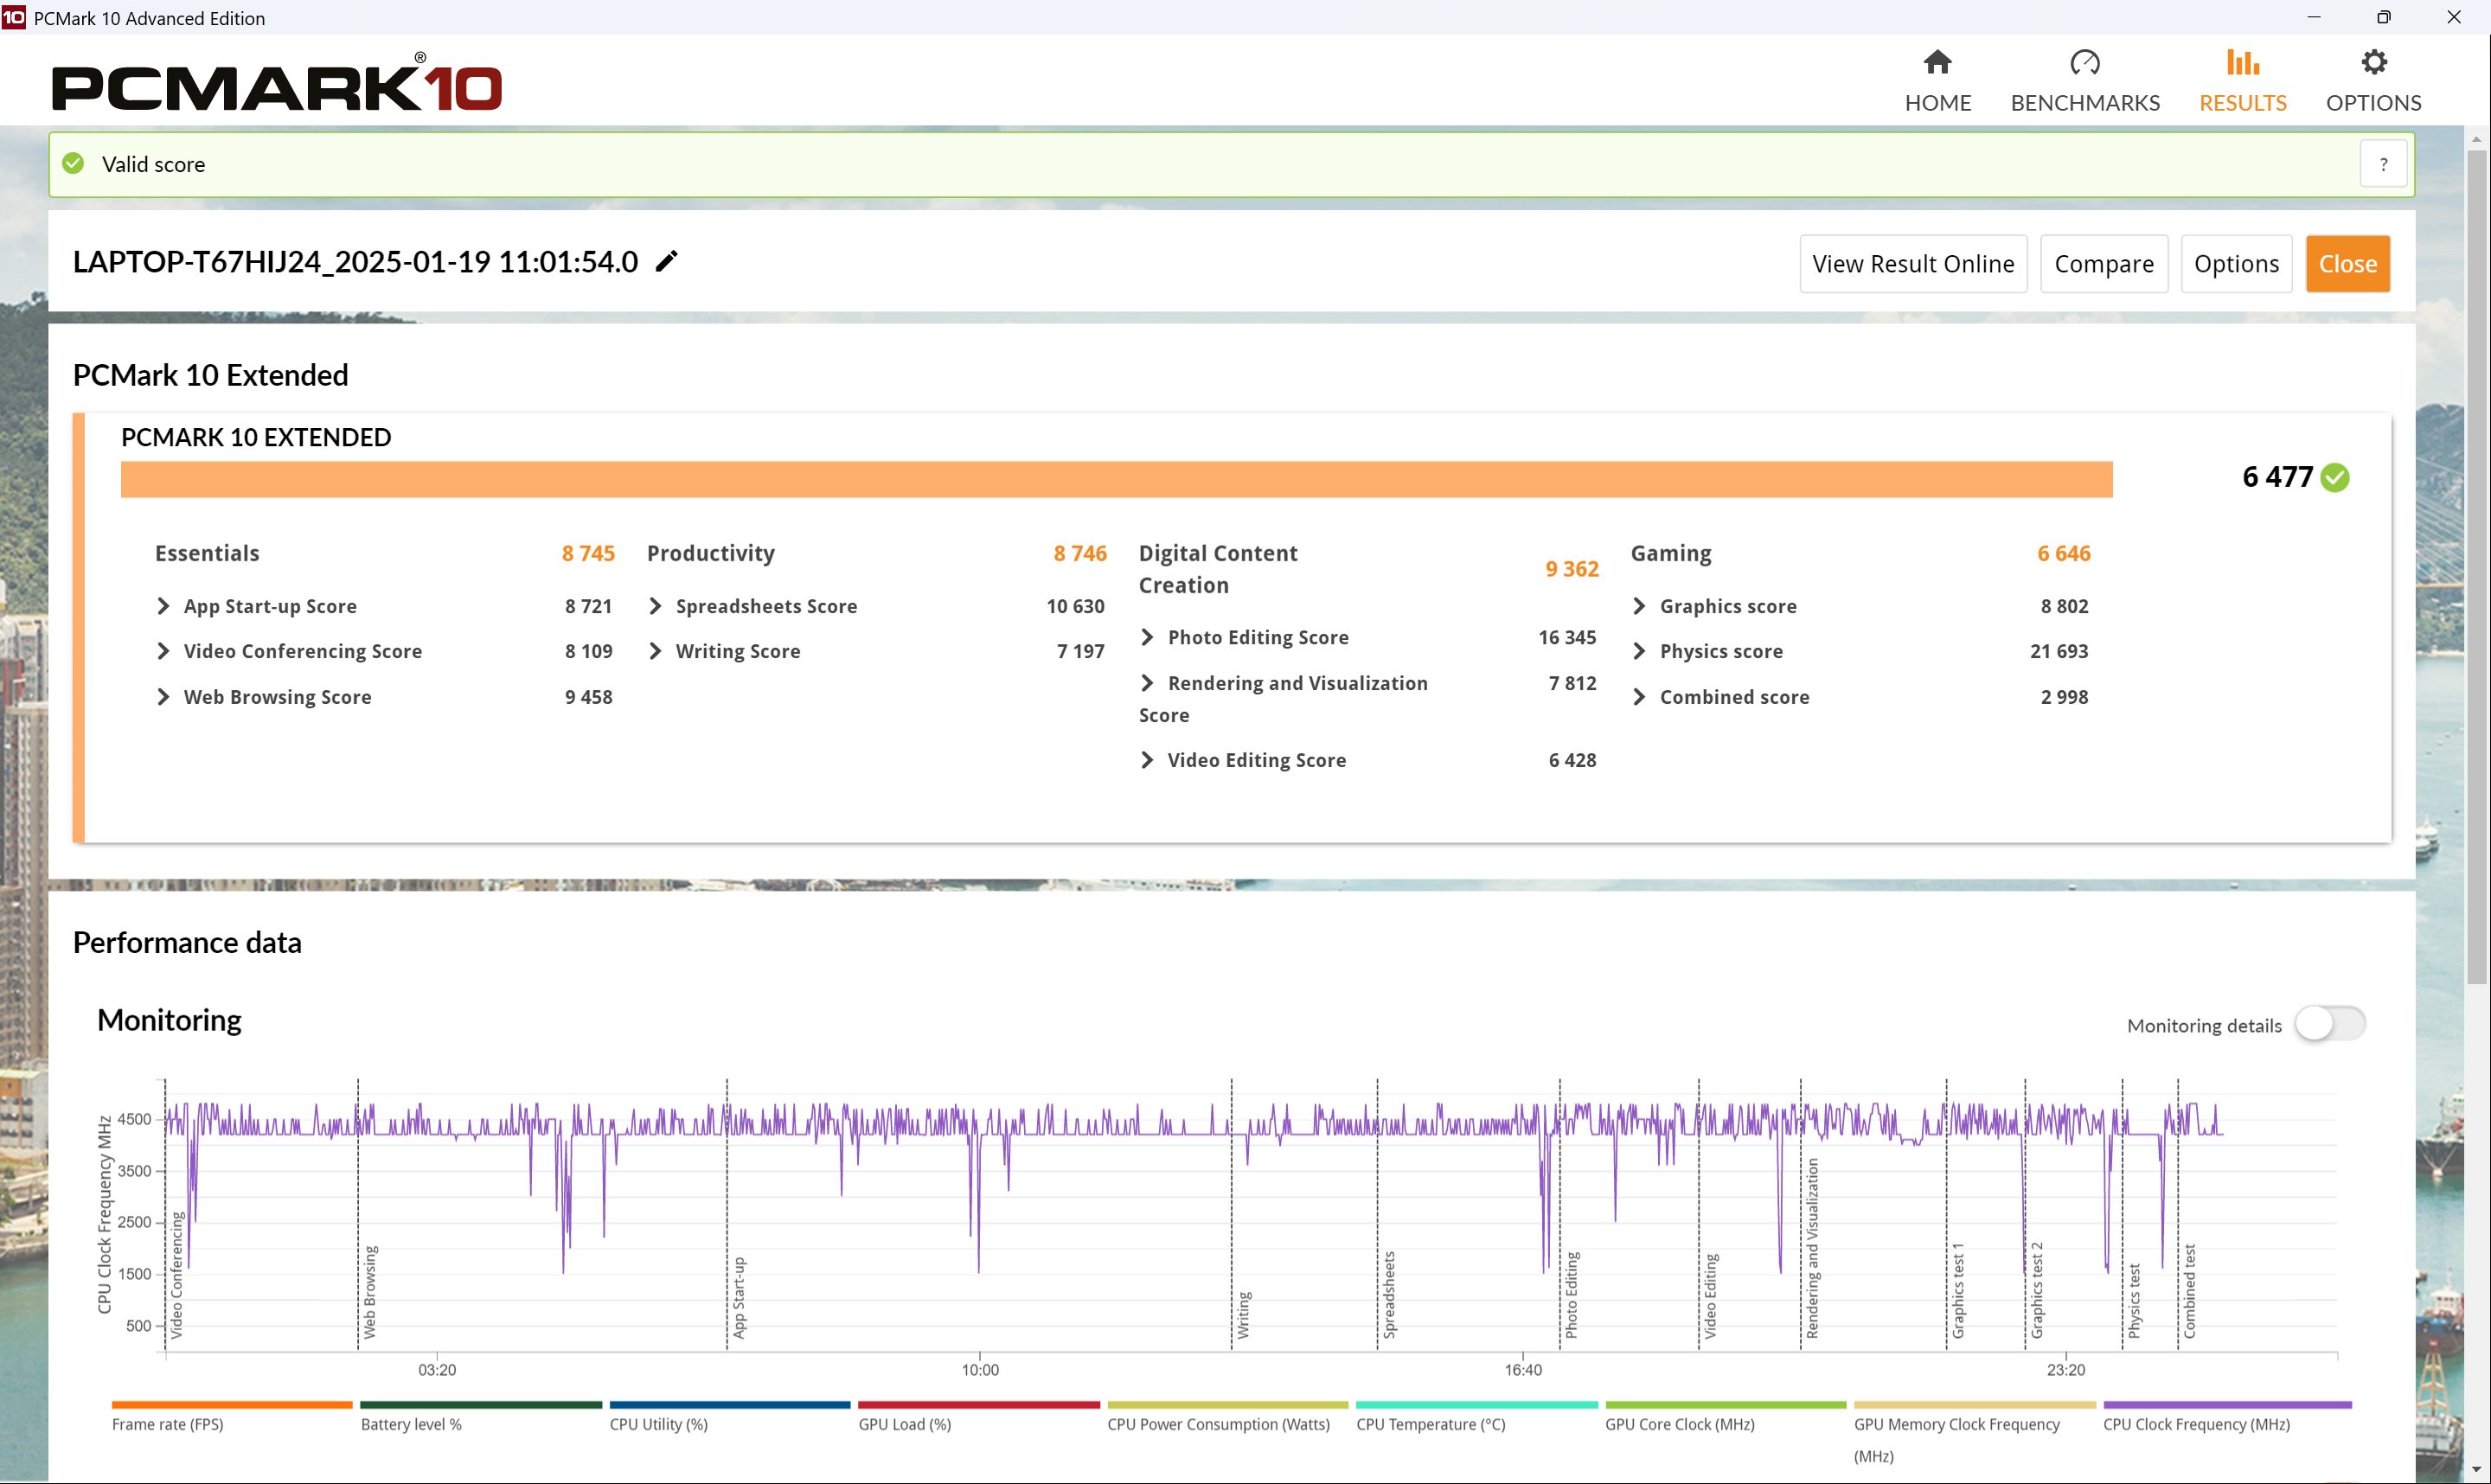Viewport: 2491px width, 1484px height.
Task: Click the green Valid score checkmark
Action: pos(74,164)
